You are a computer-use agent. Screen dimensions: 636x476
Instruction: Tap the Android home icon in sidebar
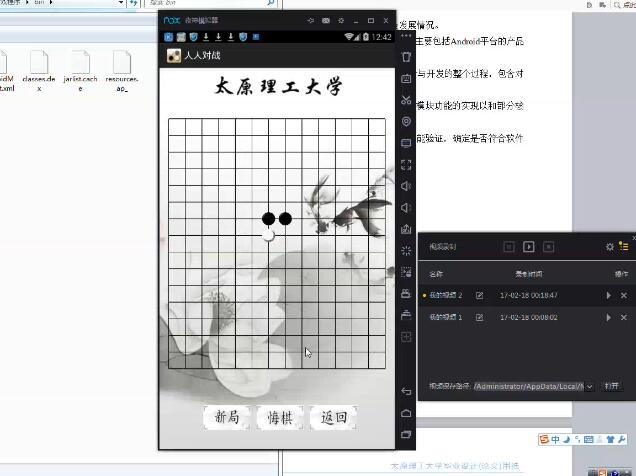point(406,413)
